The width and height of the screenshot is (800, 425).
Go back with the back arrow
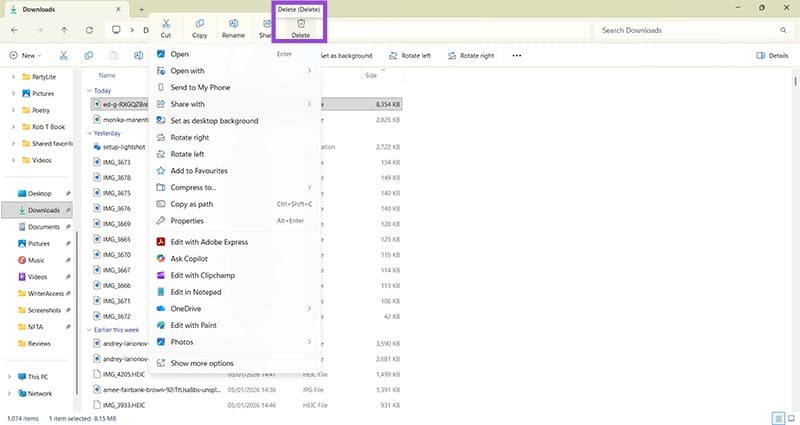[14, 30]
